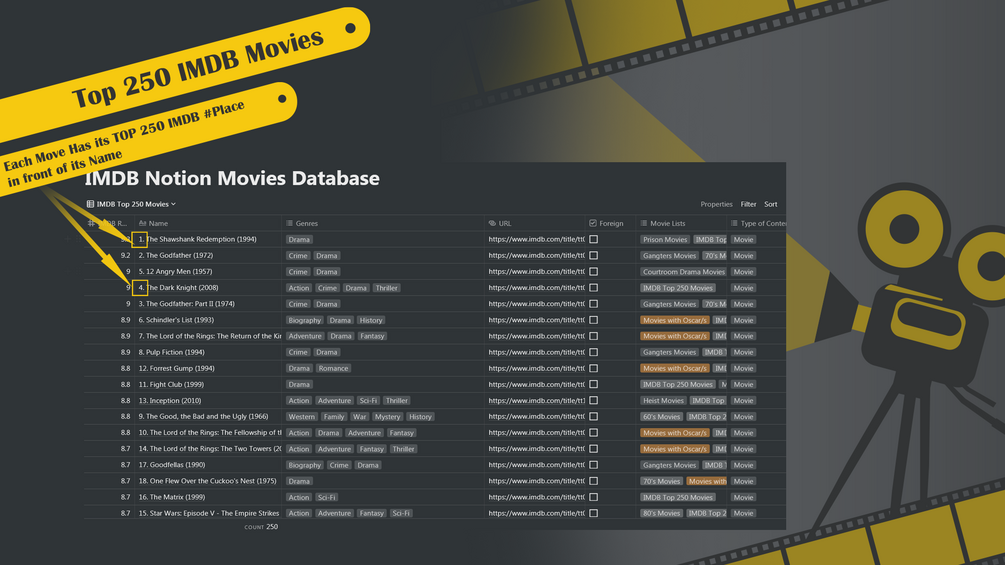Click Gangters Movies tag in the Pulp Fiction row
This screenshot has width=1005, height=565.
tap(669, 352)
